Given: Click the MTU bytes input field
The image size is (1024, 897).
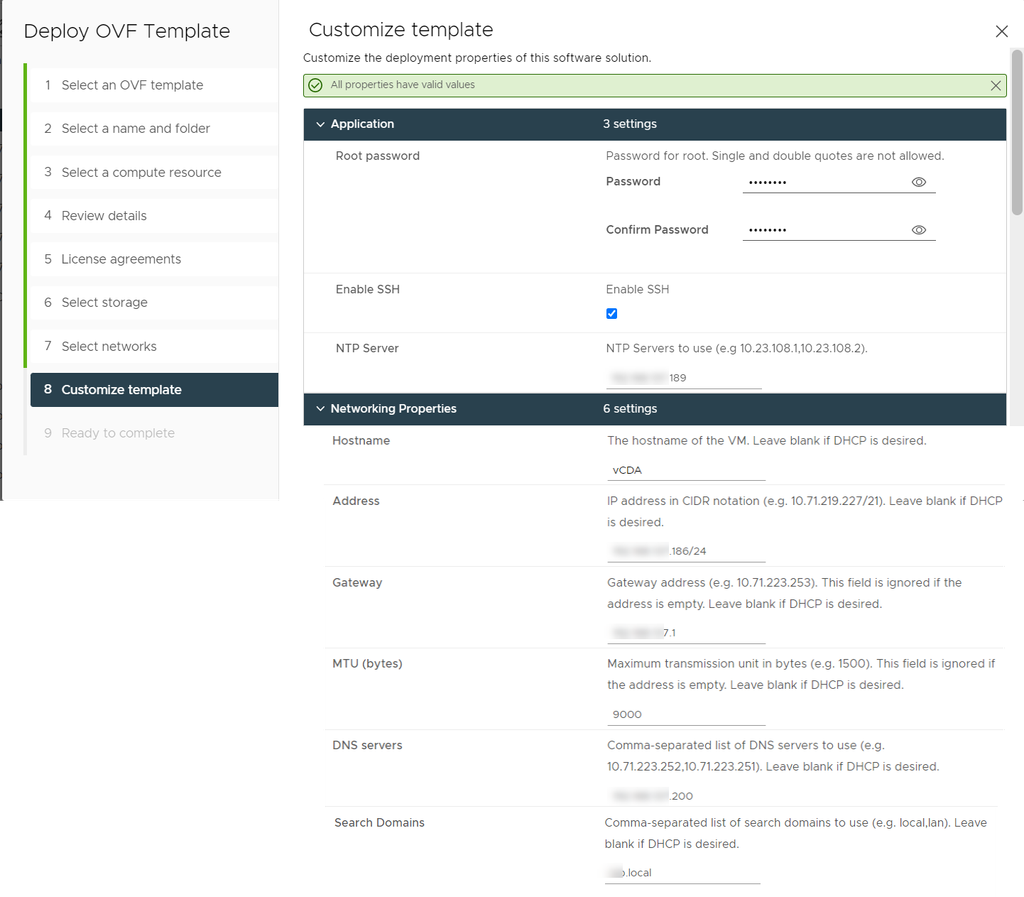Looking at the screenshot, I should tap(685, 714).
